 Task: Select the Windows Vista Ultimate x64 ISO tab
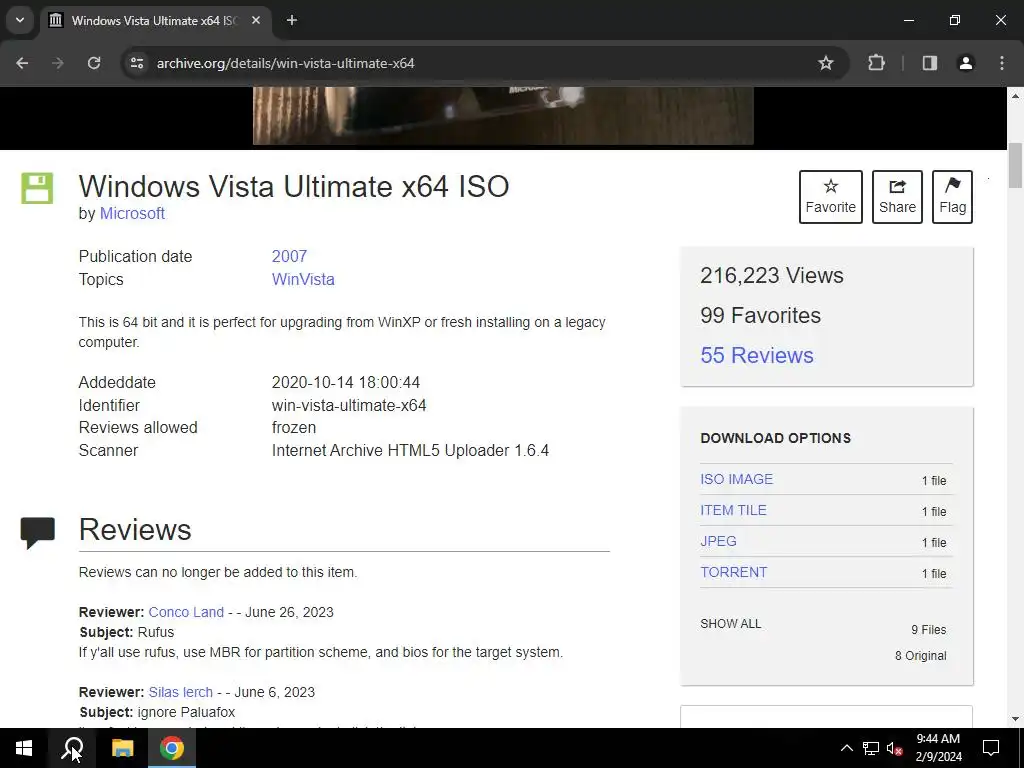click(x=153, y=20)
